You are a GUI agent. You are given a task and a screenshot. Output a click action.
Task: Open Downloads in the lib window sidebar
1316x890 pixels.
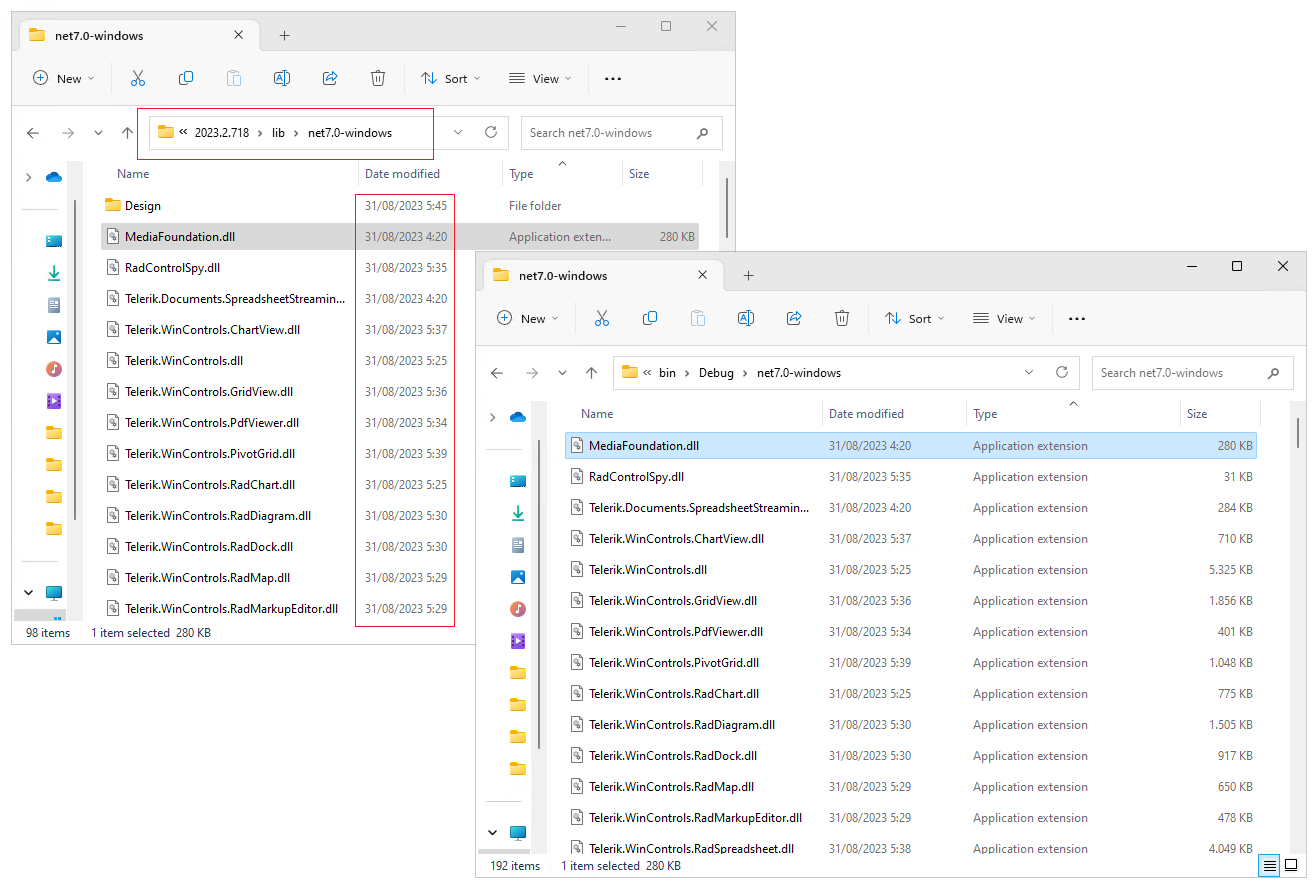click(x=54, y=273)
